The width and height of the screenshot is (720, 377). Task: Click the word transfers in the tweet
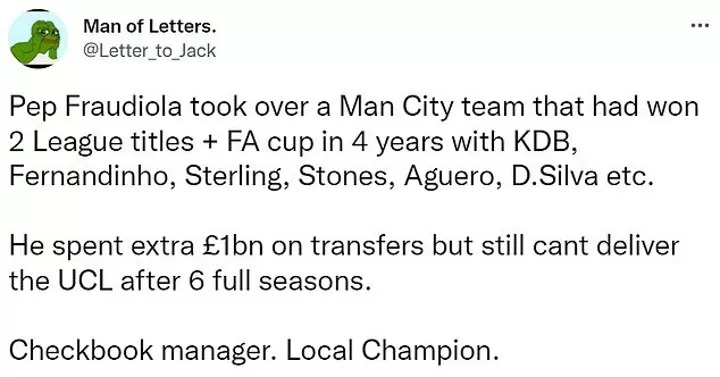[367, 246]
